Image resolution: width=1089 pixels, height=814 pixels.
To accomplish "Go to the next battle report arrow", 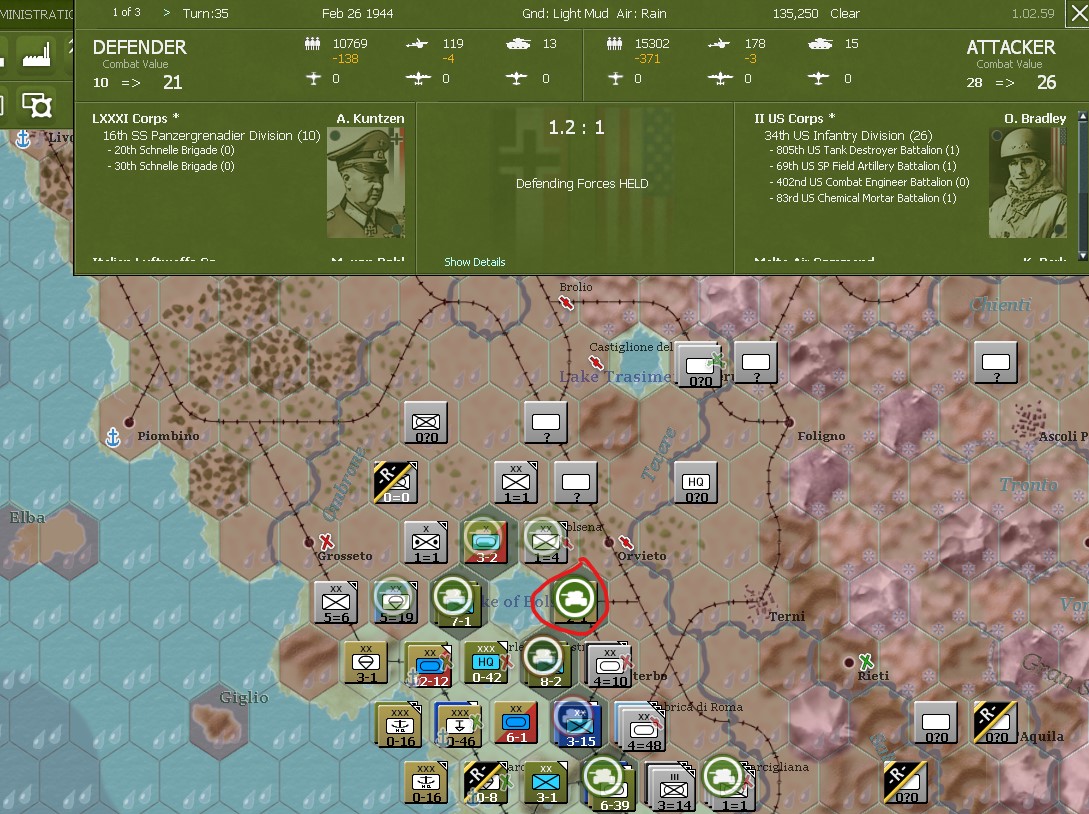I will [x=166, y=13].
